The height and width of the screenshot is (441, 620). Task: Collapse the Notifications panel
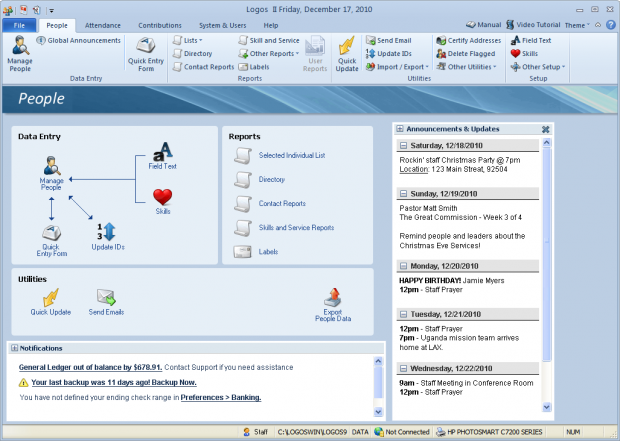point(13,348)
